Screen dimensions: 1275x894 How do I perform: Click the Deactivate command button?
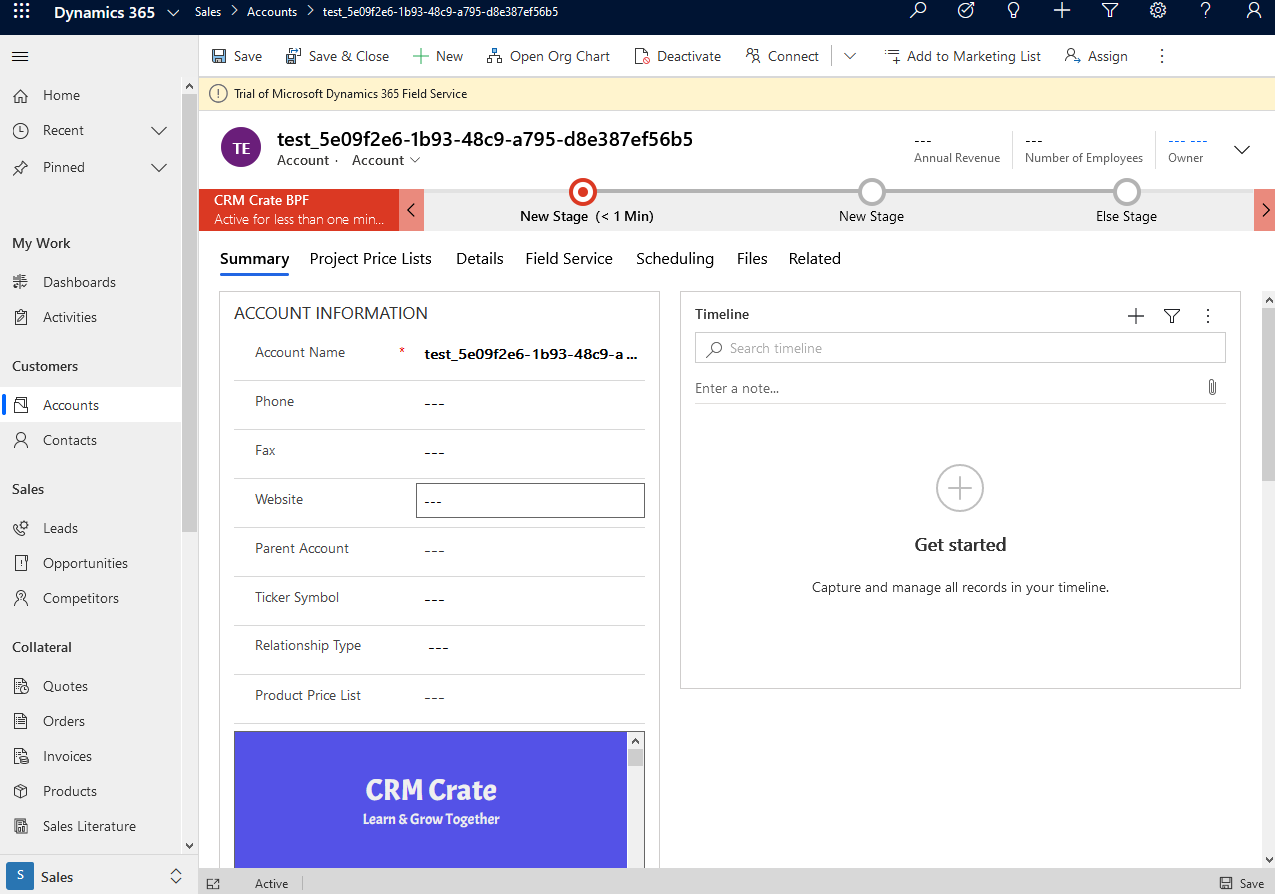tap(677, 56)
